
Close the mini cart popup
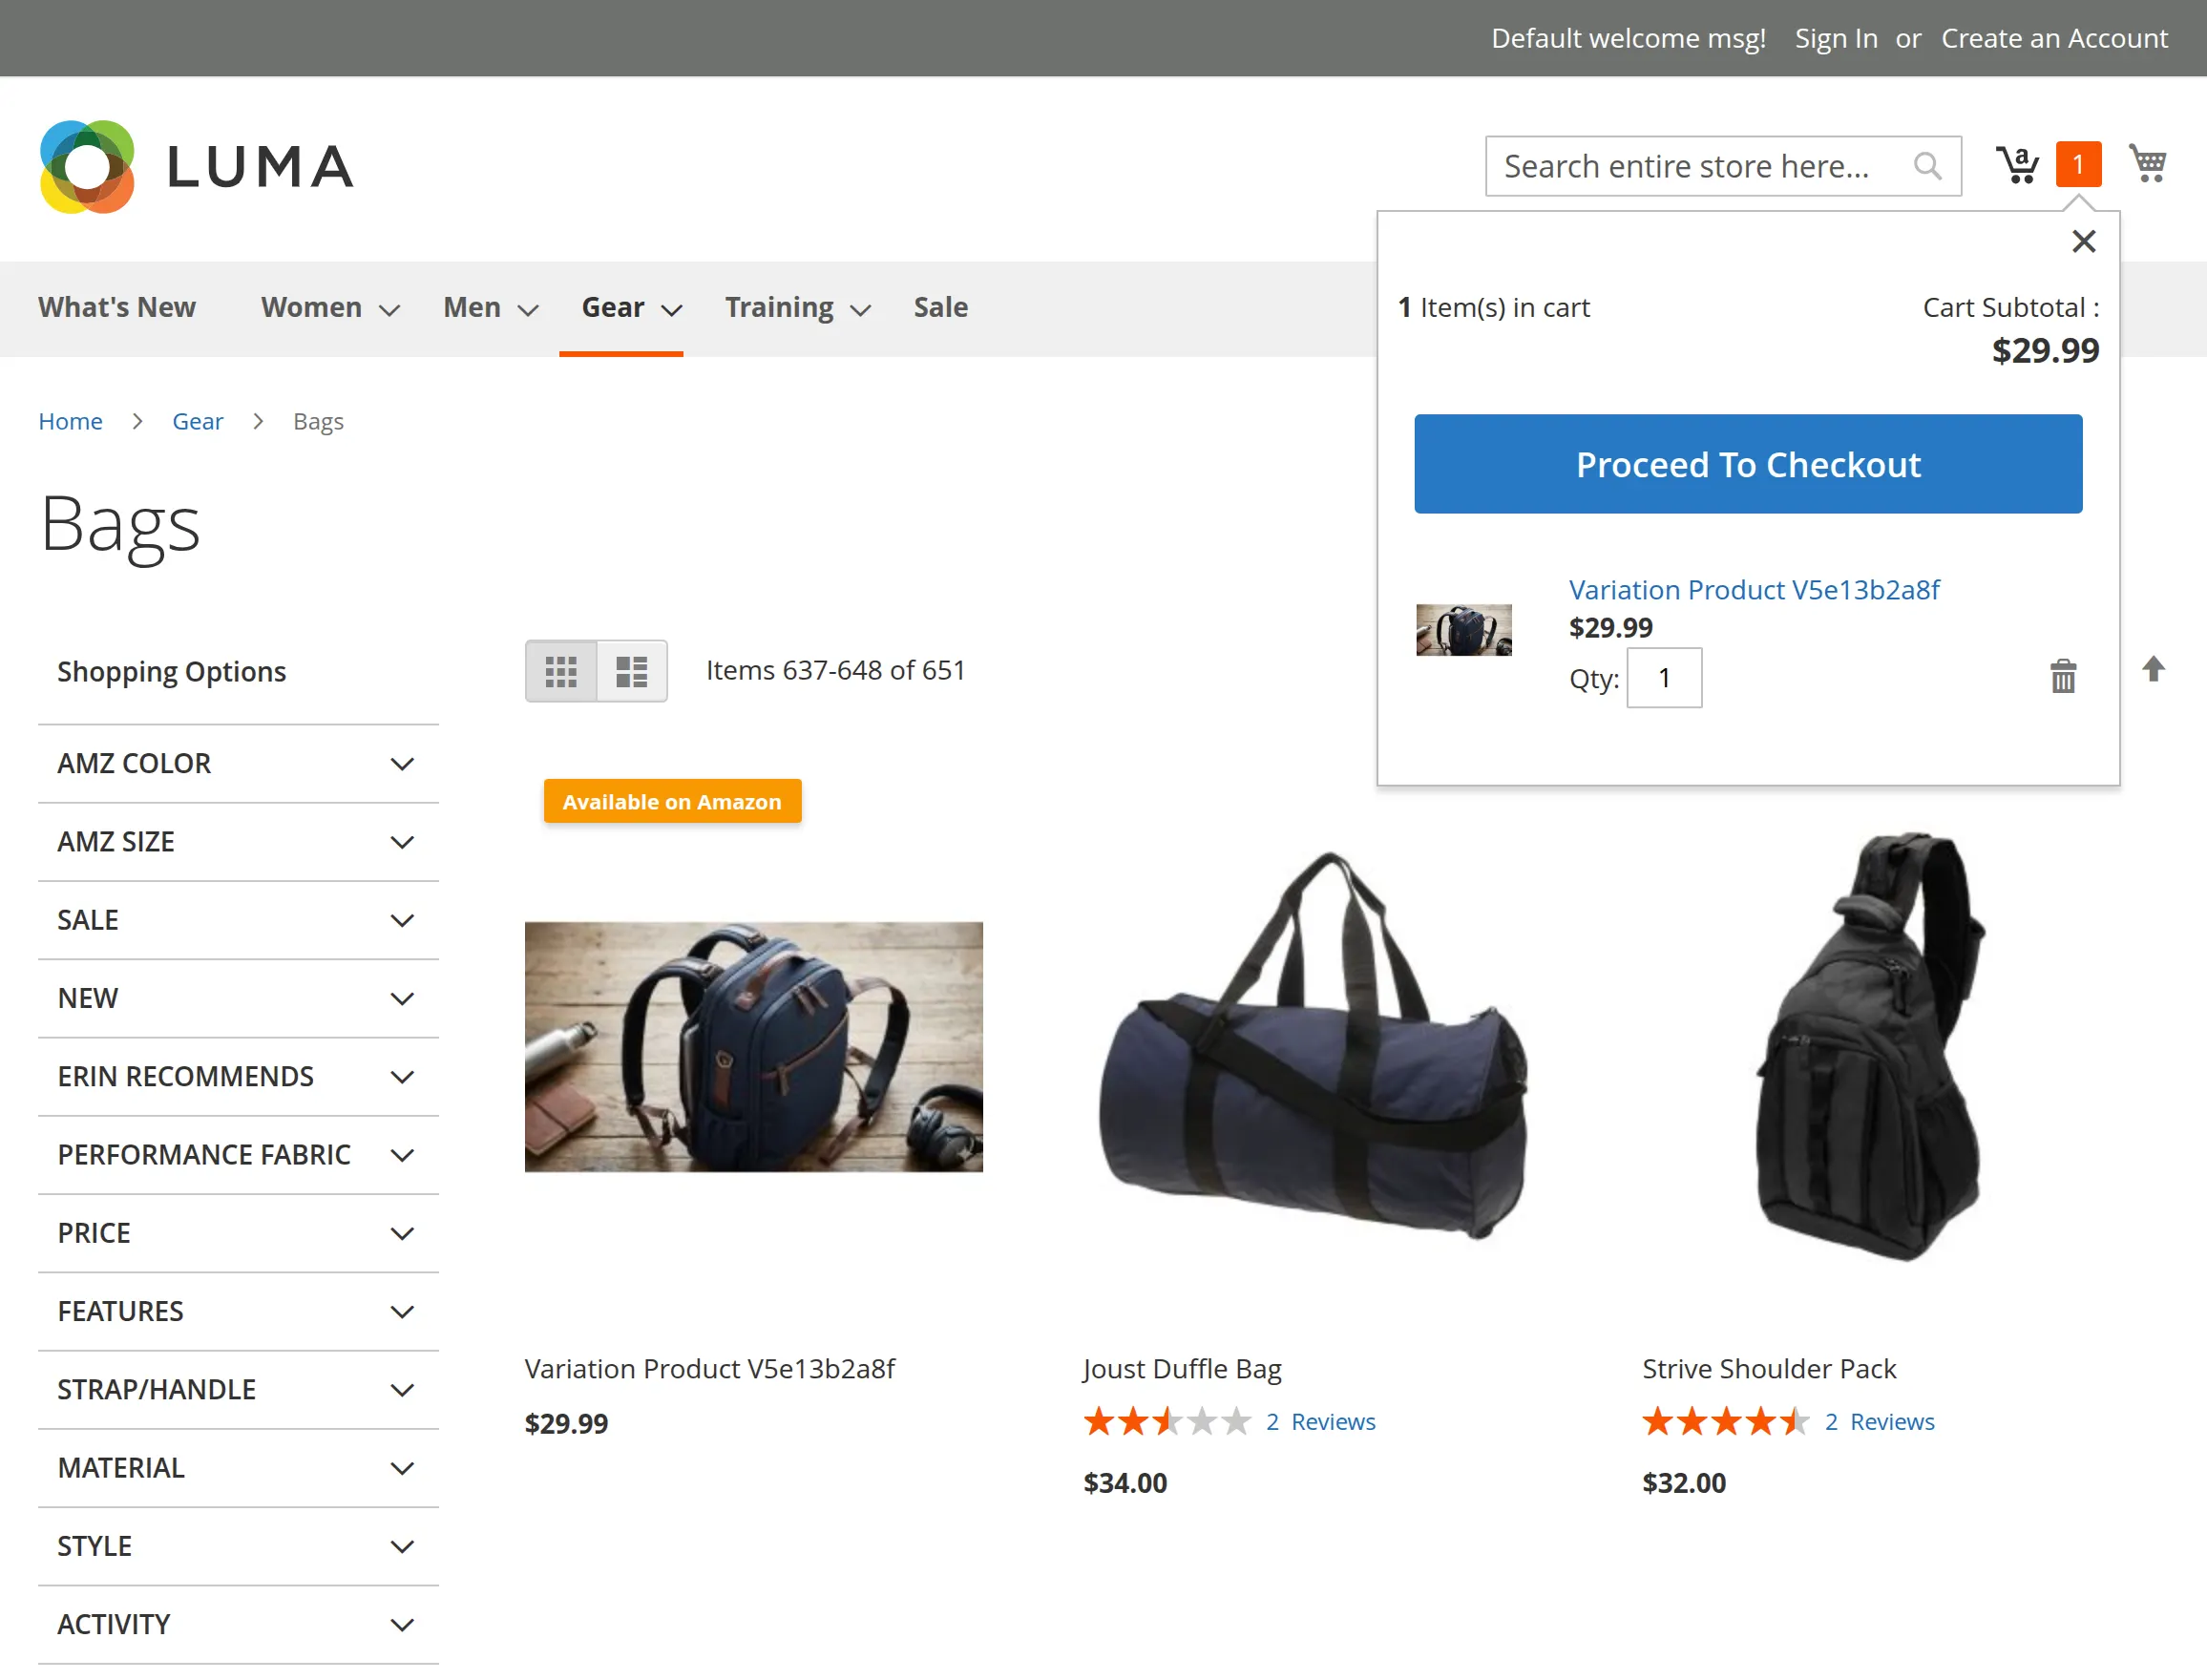click(x=2084, y=241)
